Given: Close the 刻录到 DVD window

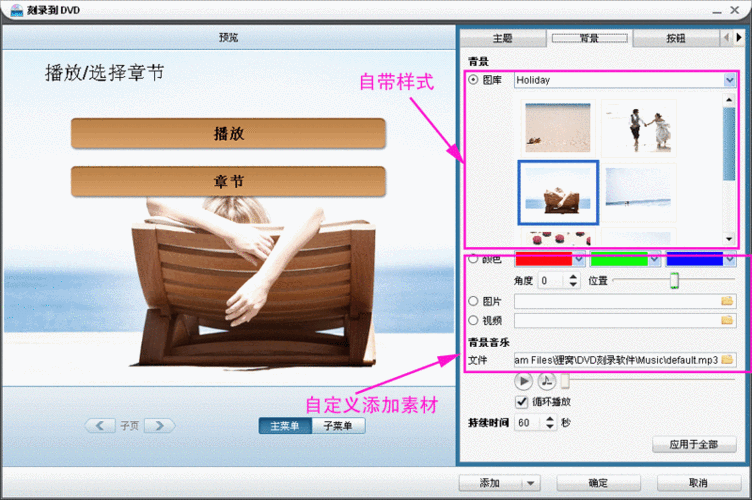Looking at the screenshot, I should (735, 10).
